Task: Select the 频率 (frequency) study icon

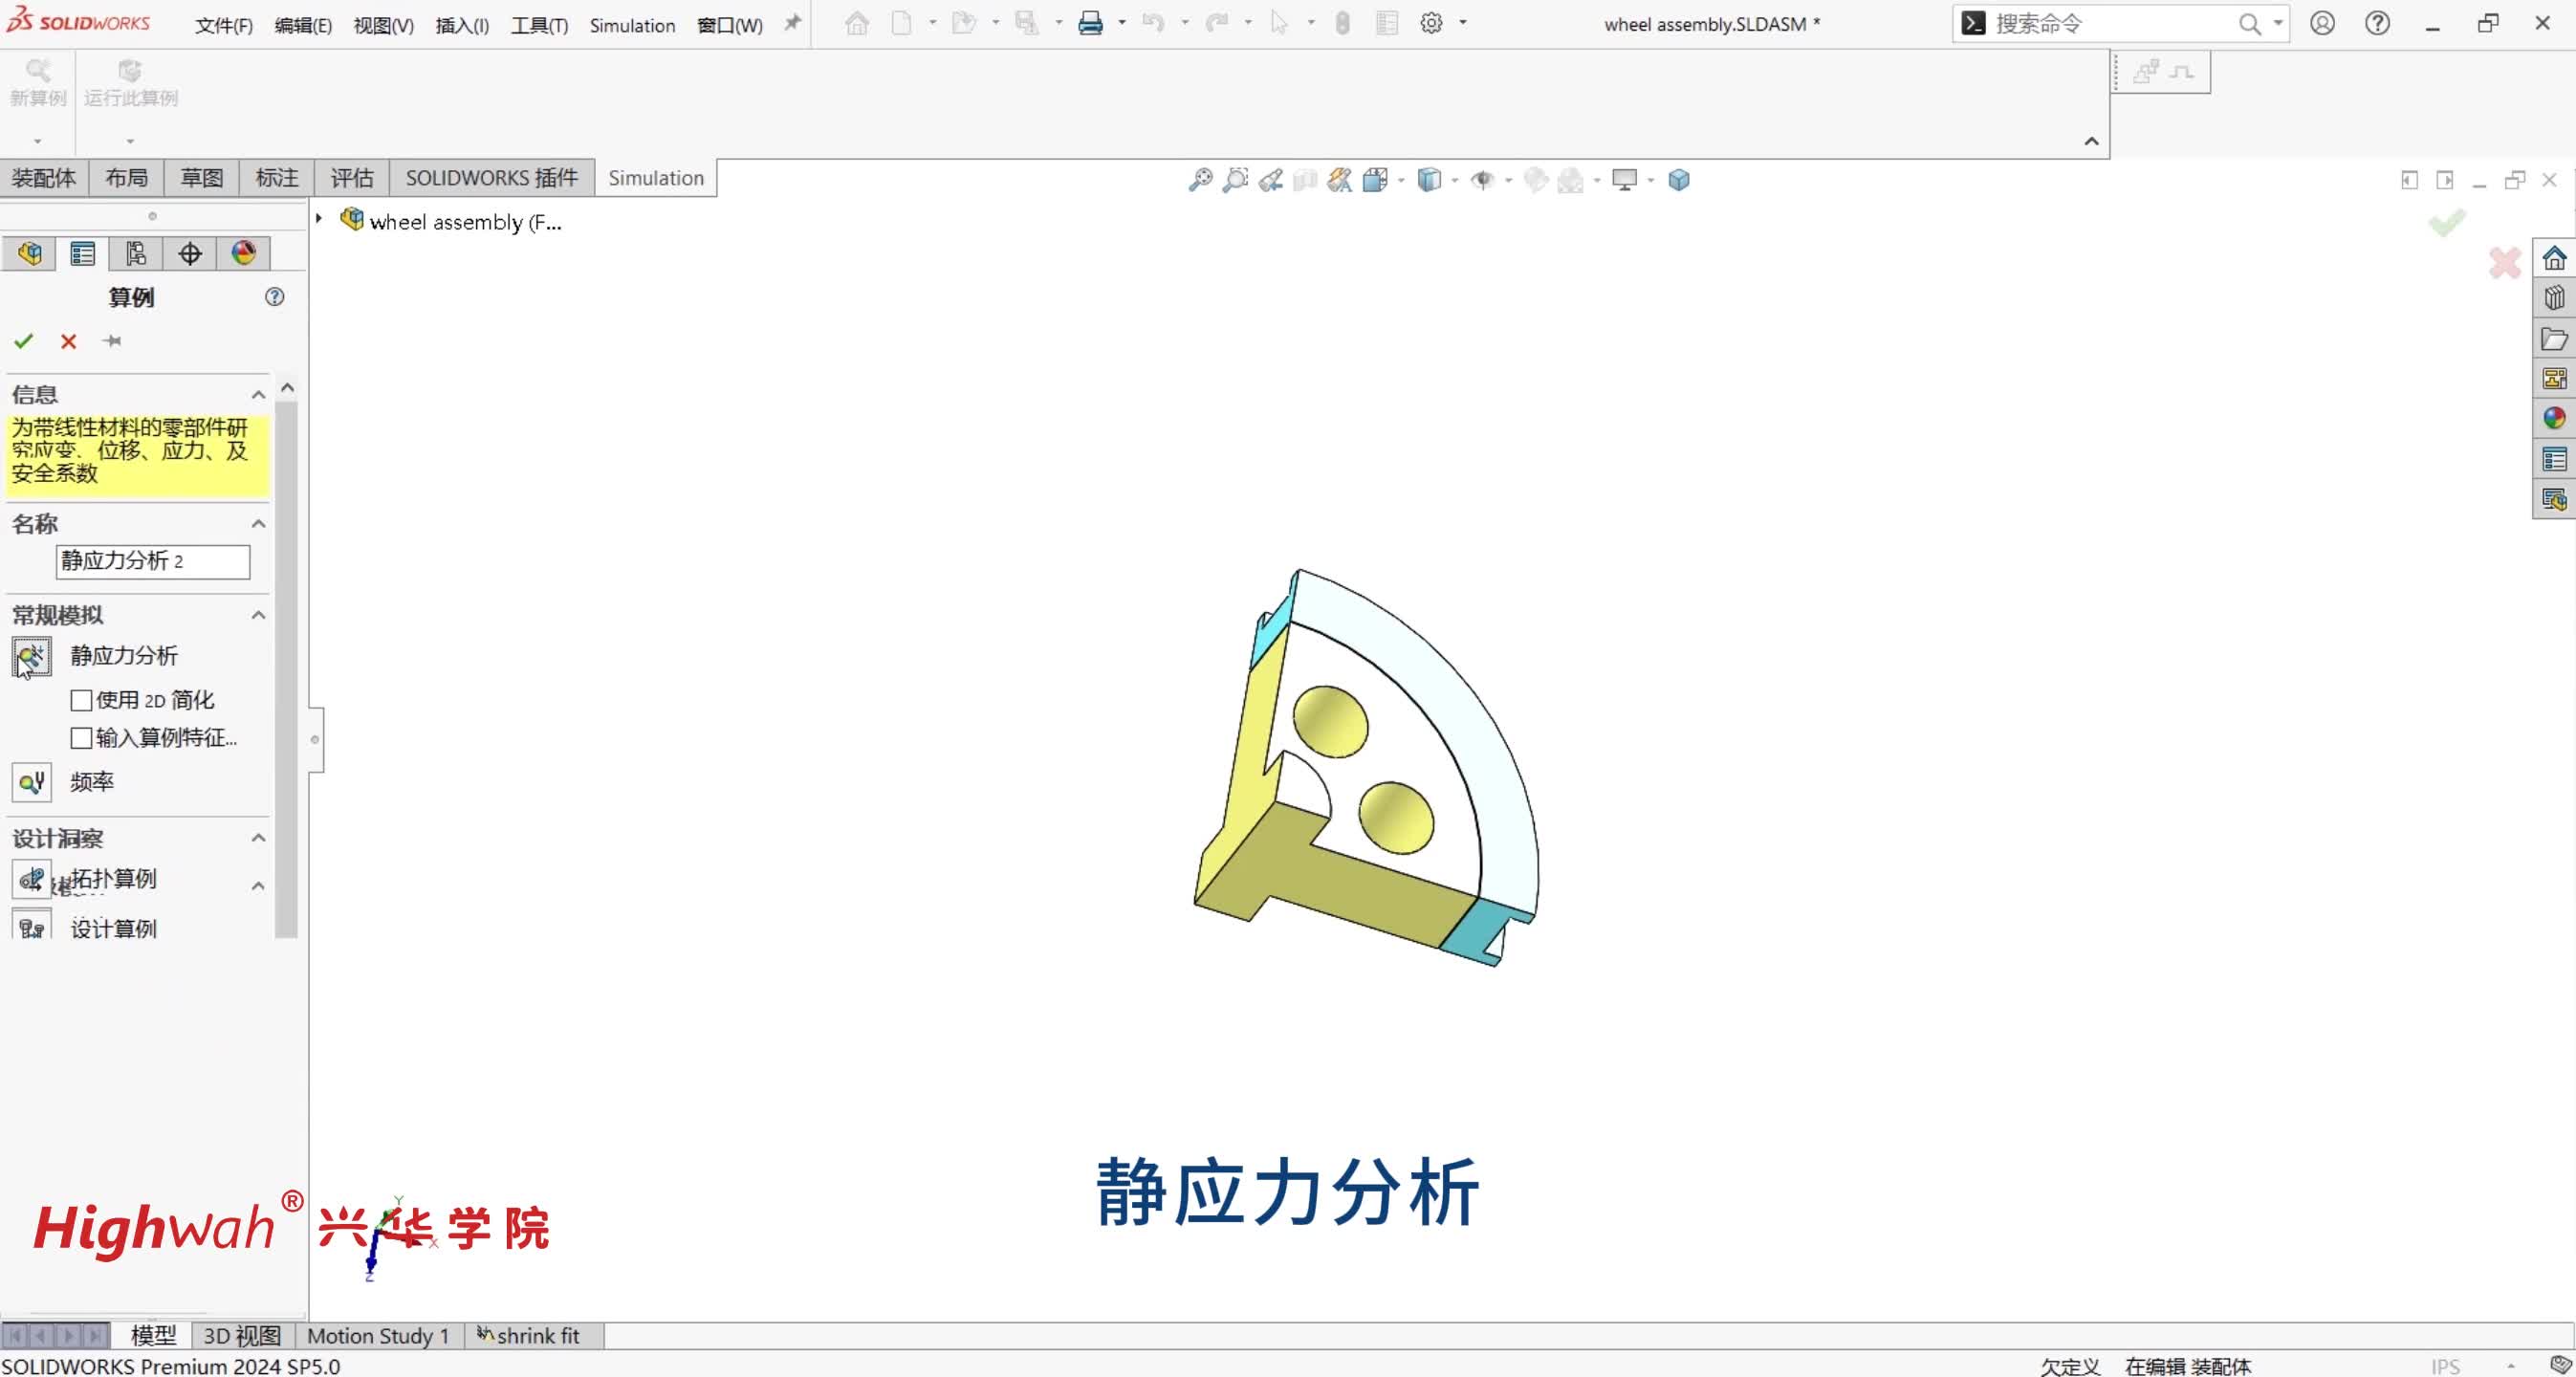Action: [x=31, y=783]
